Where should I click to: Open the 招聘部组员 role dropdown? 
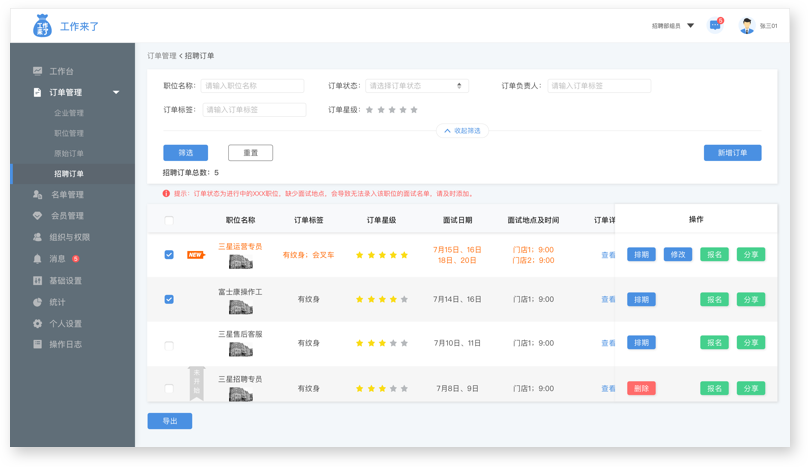(673, 26)
